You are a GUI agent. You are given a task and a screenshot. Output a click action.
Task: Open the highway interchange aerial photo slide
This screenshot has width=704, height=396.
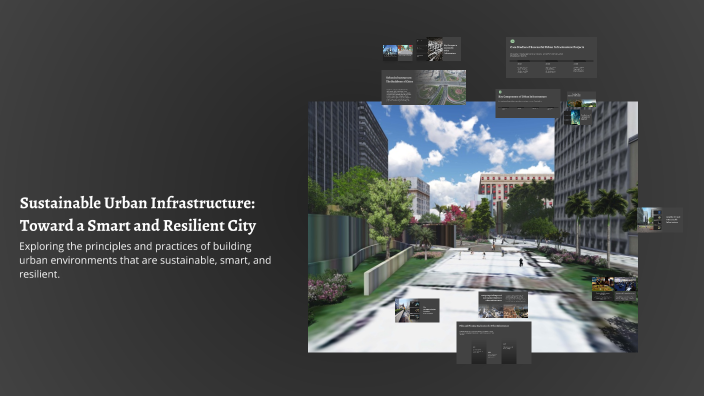[423, 87]
